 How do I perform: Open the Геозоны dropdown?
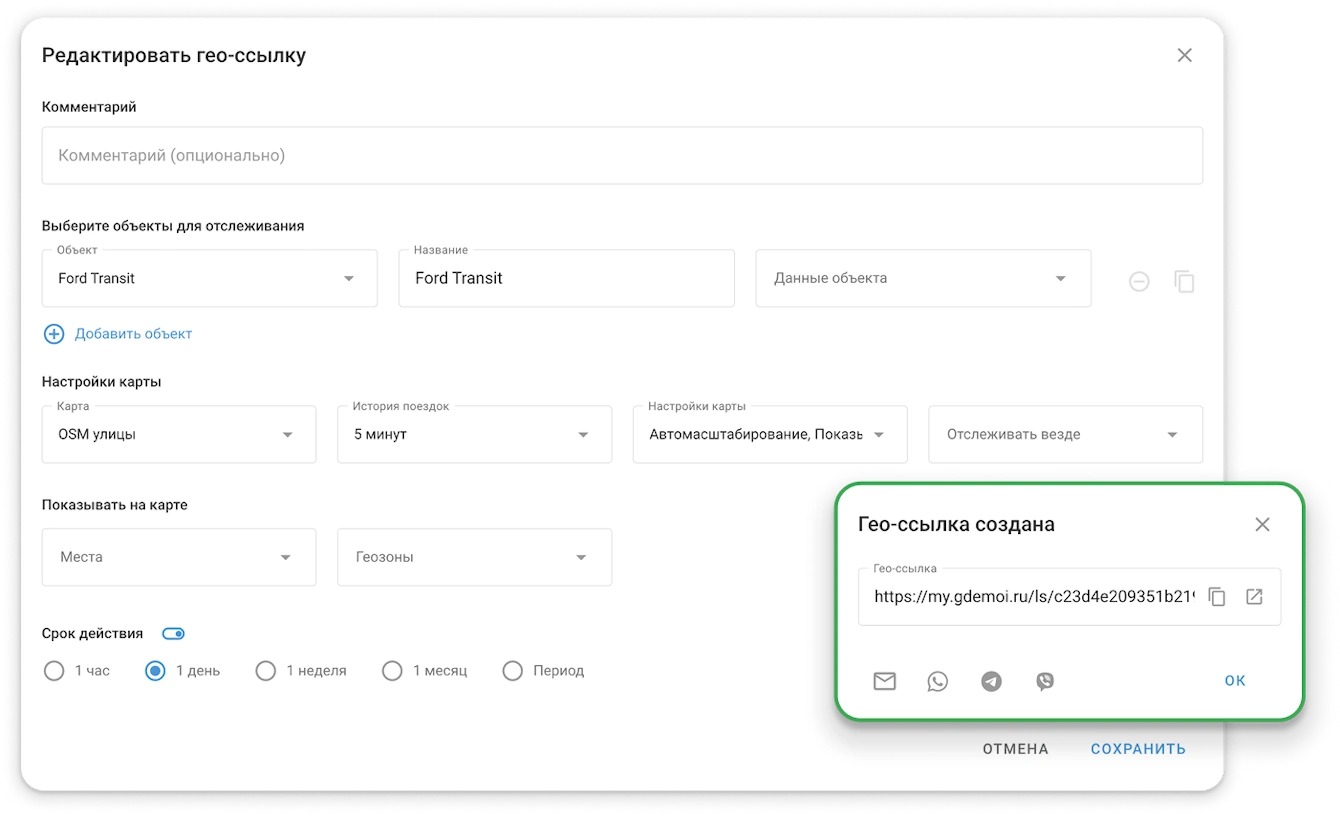pos(475,557)
